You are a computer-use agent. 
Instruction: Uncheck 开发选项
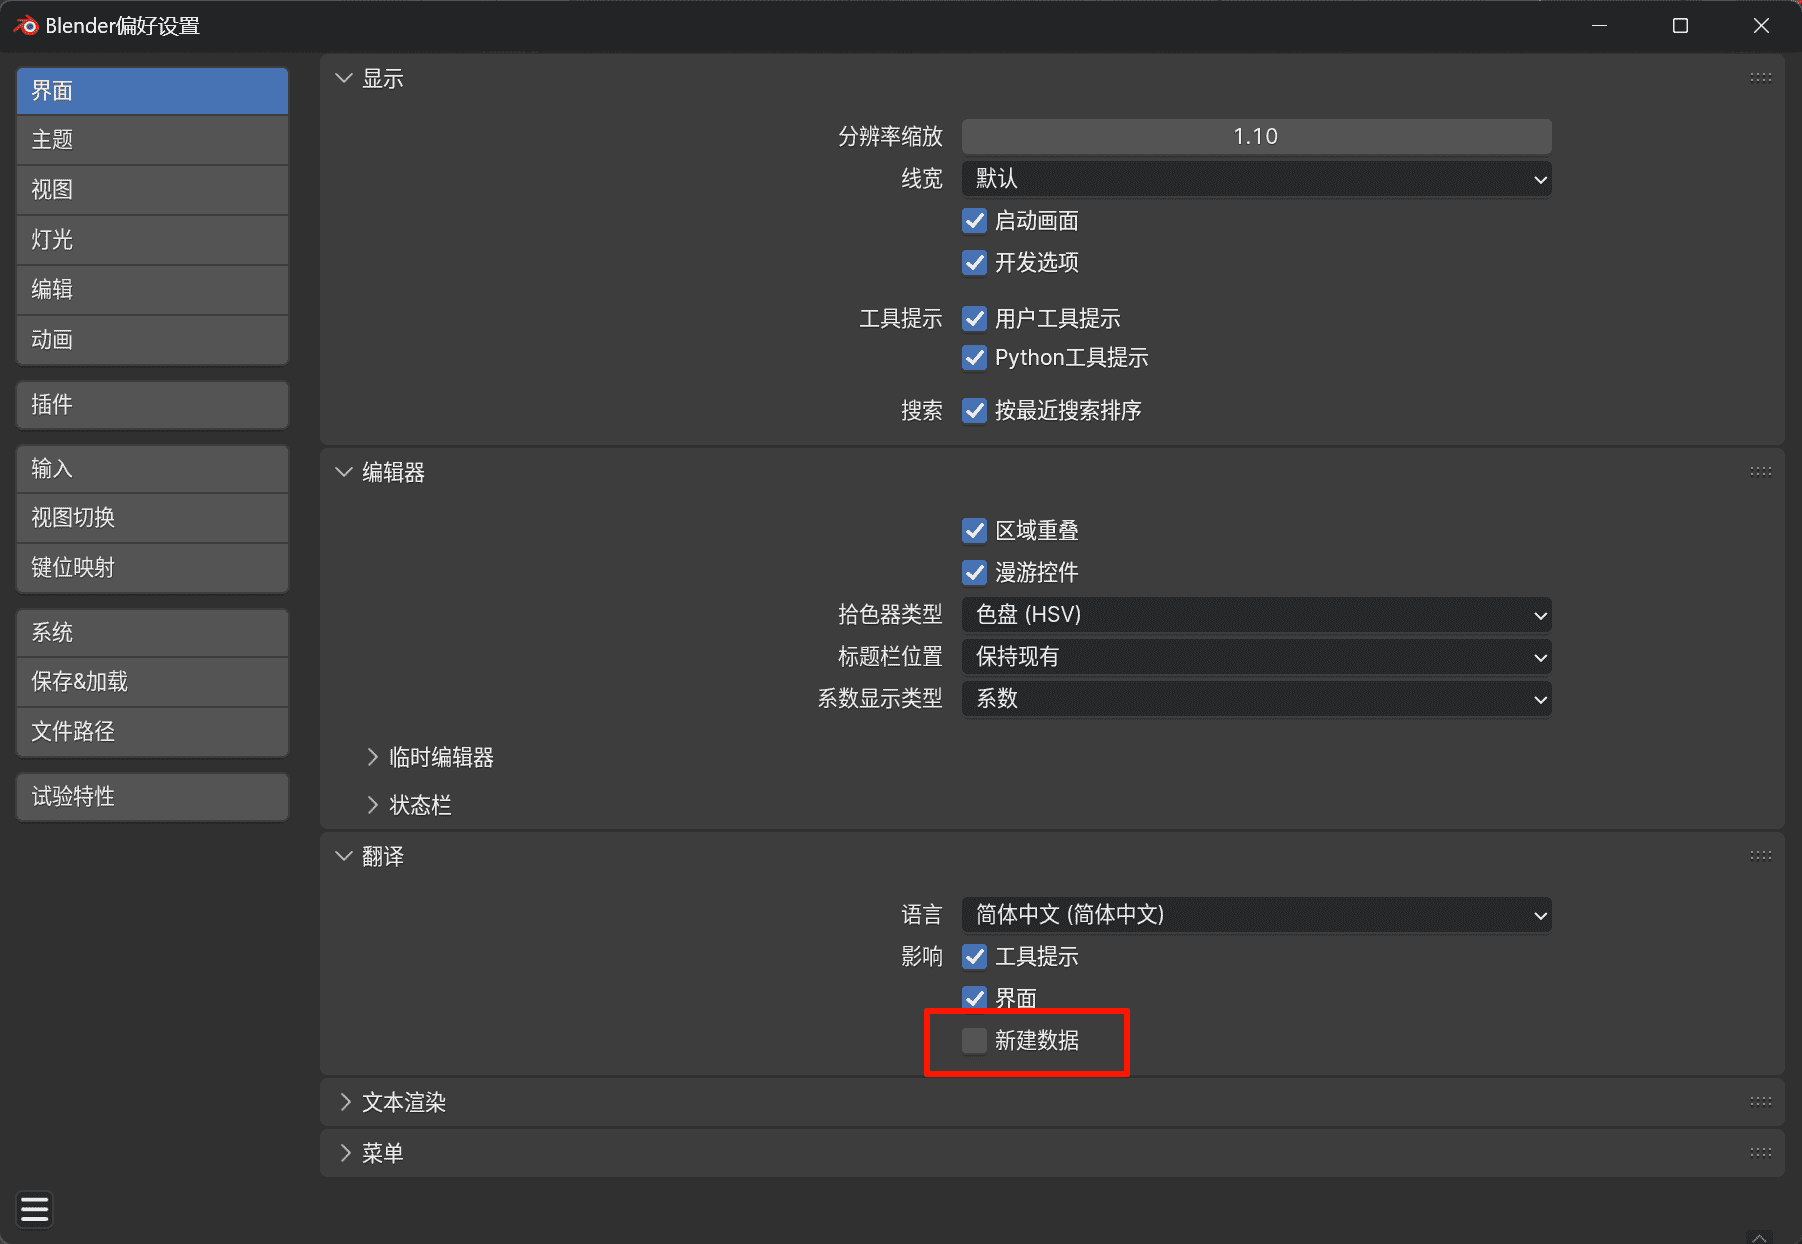click(974, 262)
